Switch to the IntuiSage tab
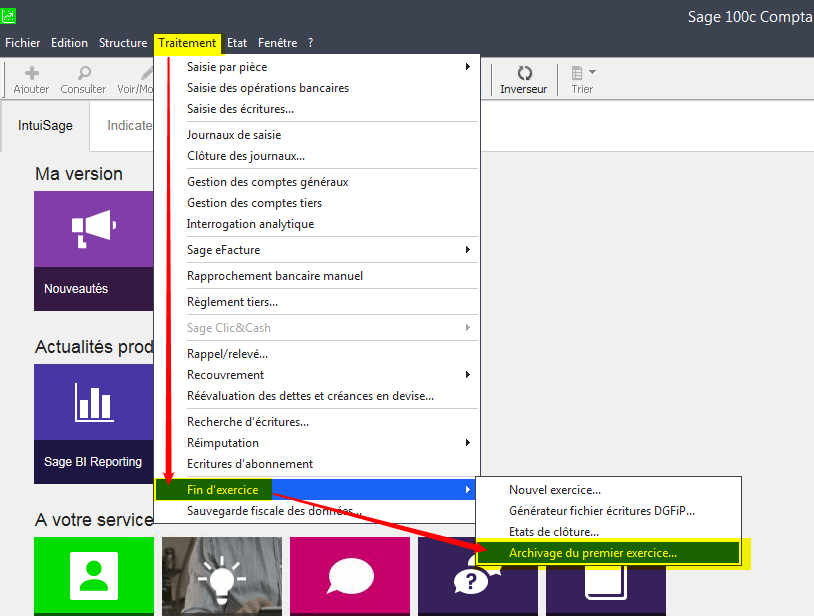 click(x=45, y=126)
